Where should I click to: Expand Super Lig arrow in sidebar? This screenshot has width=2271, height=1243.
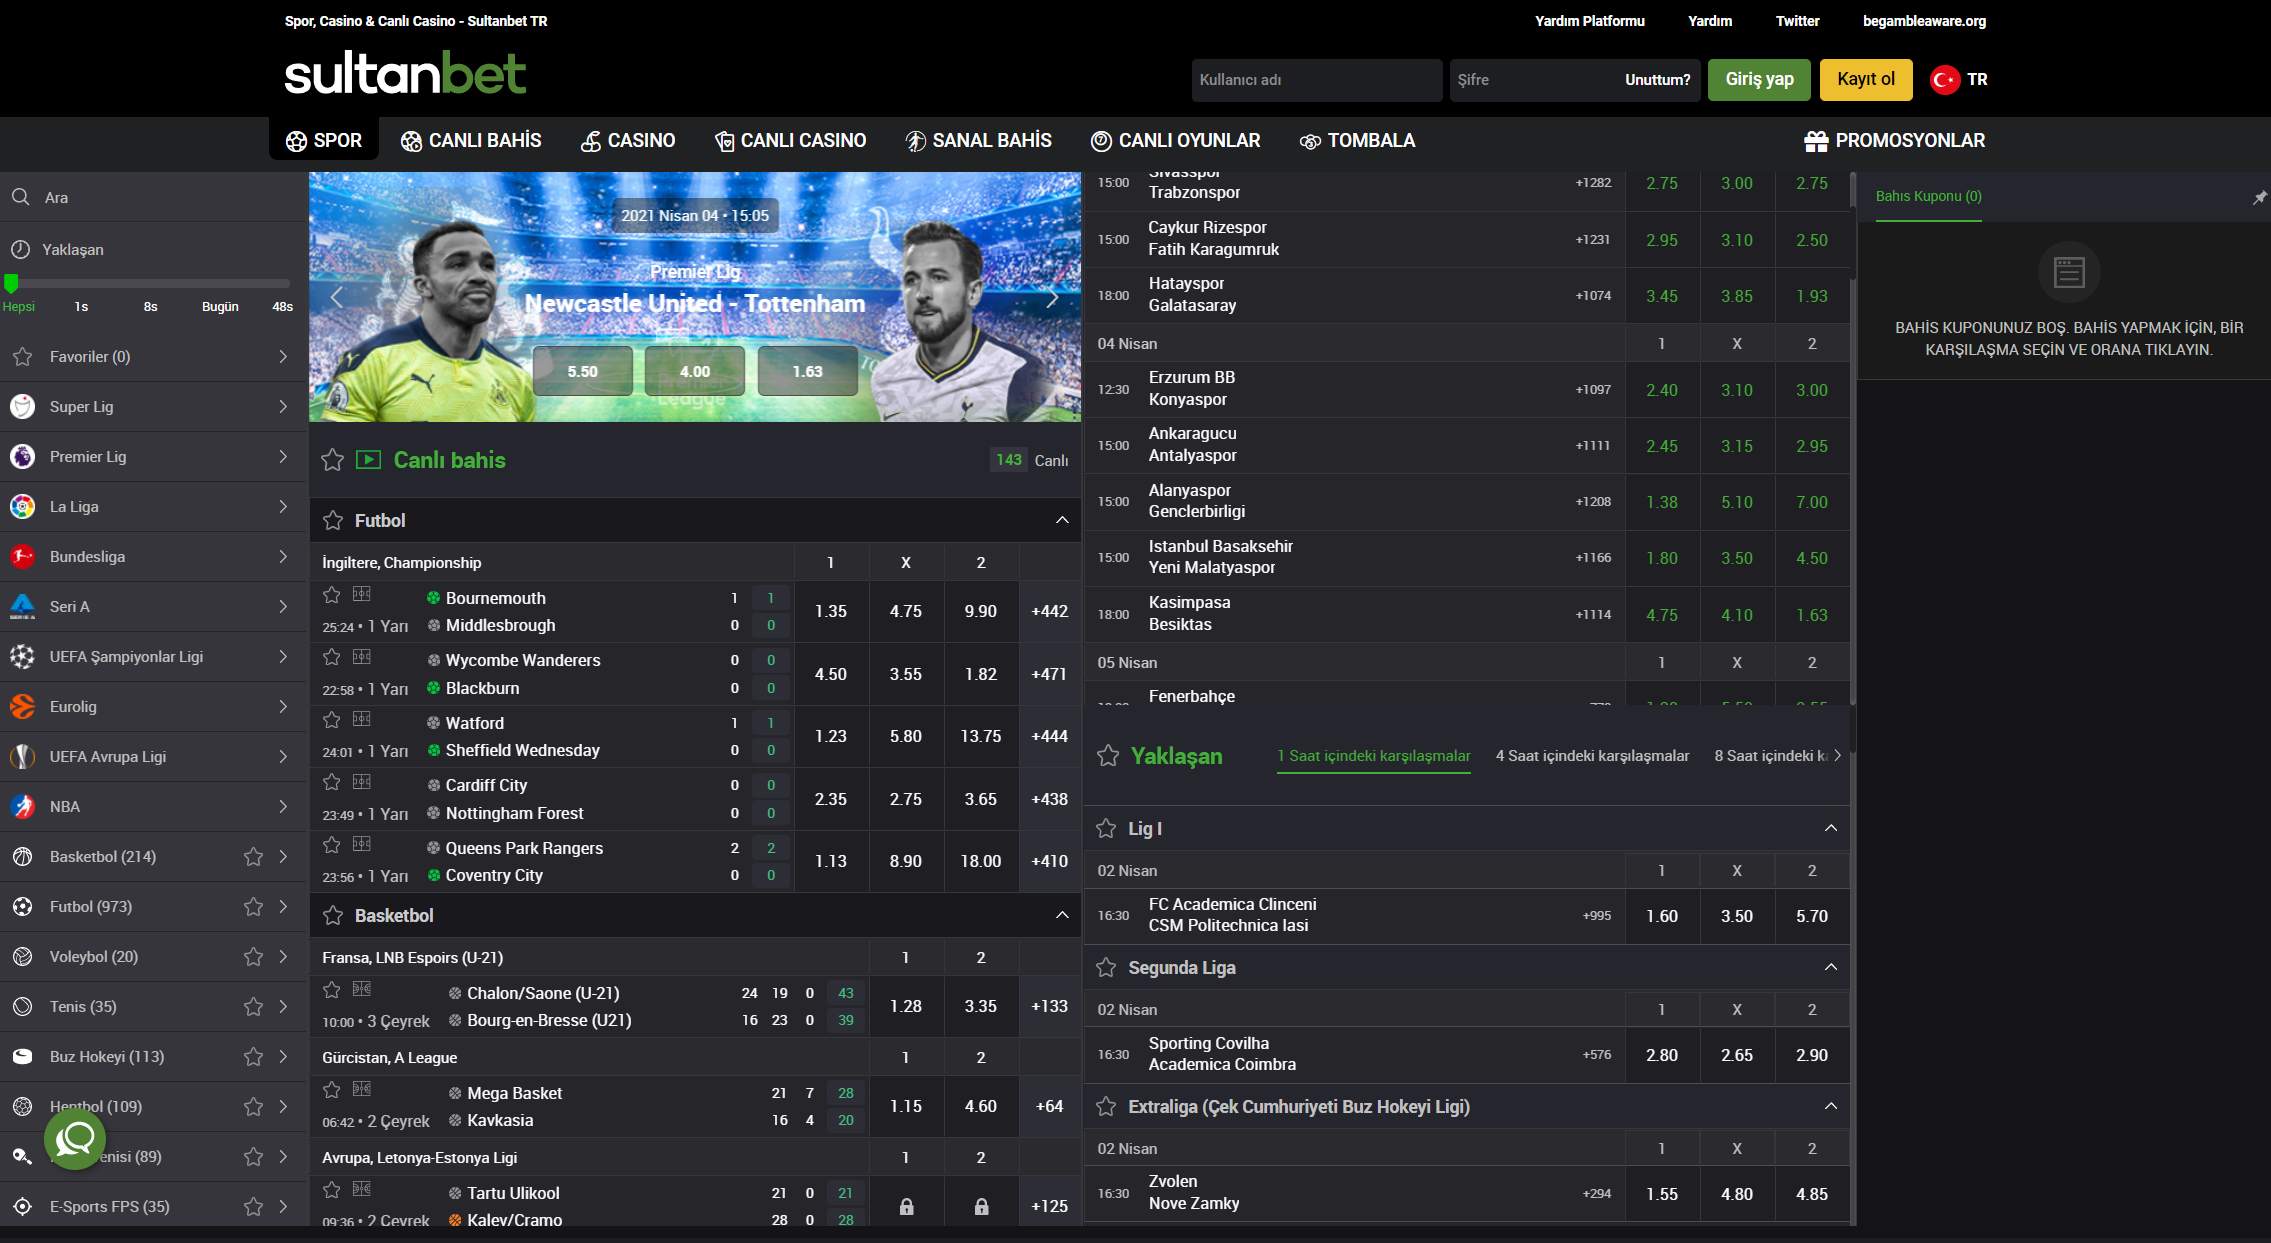tap(283, 406)
